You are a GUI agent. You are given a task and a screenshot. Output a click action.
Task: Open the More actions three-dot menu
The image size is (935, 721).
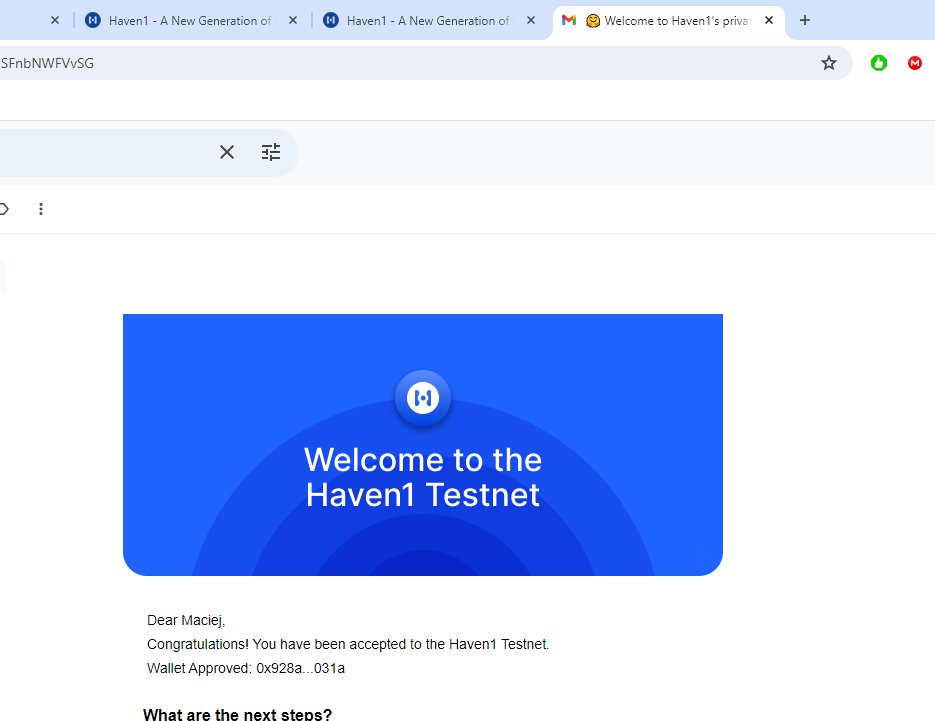tap(41, 209)
